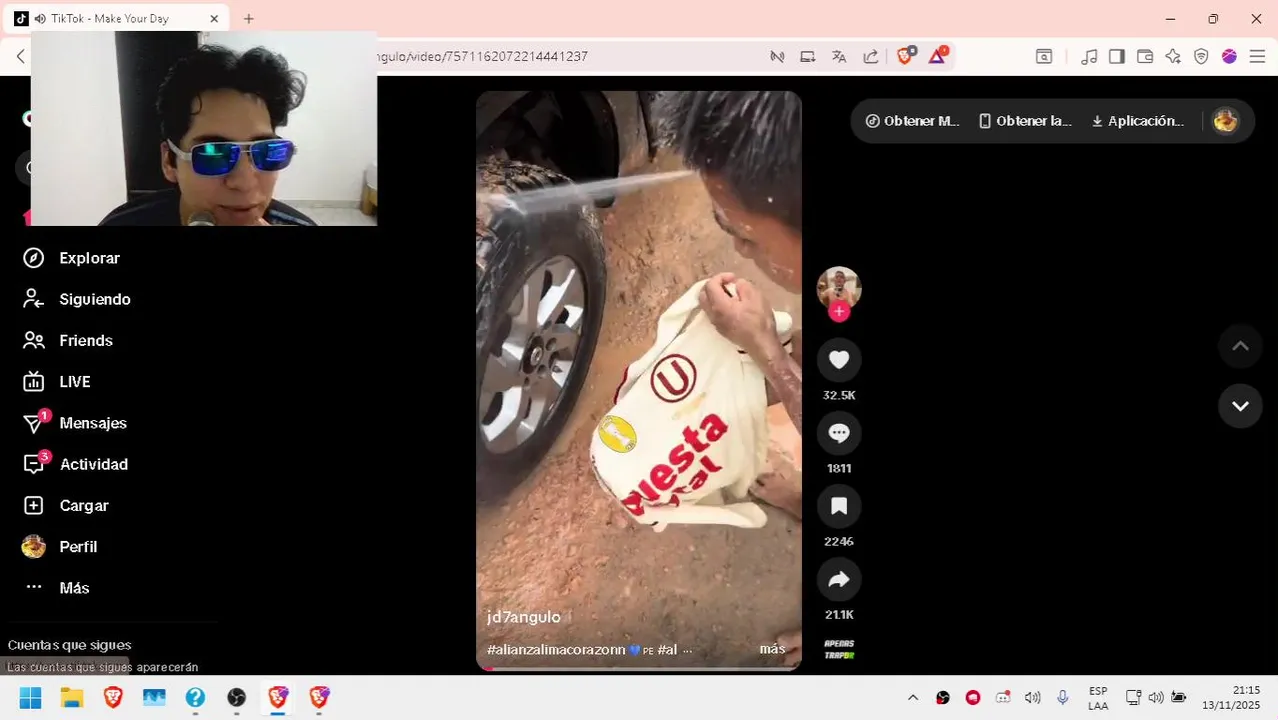Open the profile avatar at top right
The image size is (1278, 720).
pyautogui.click(x=1225, y=121)
